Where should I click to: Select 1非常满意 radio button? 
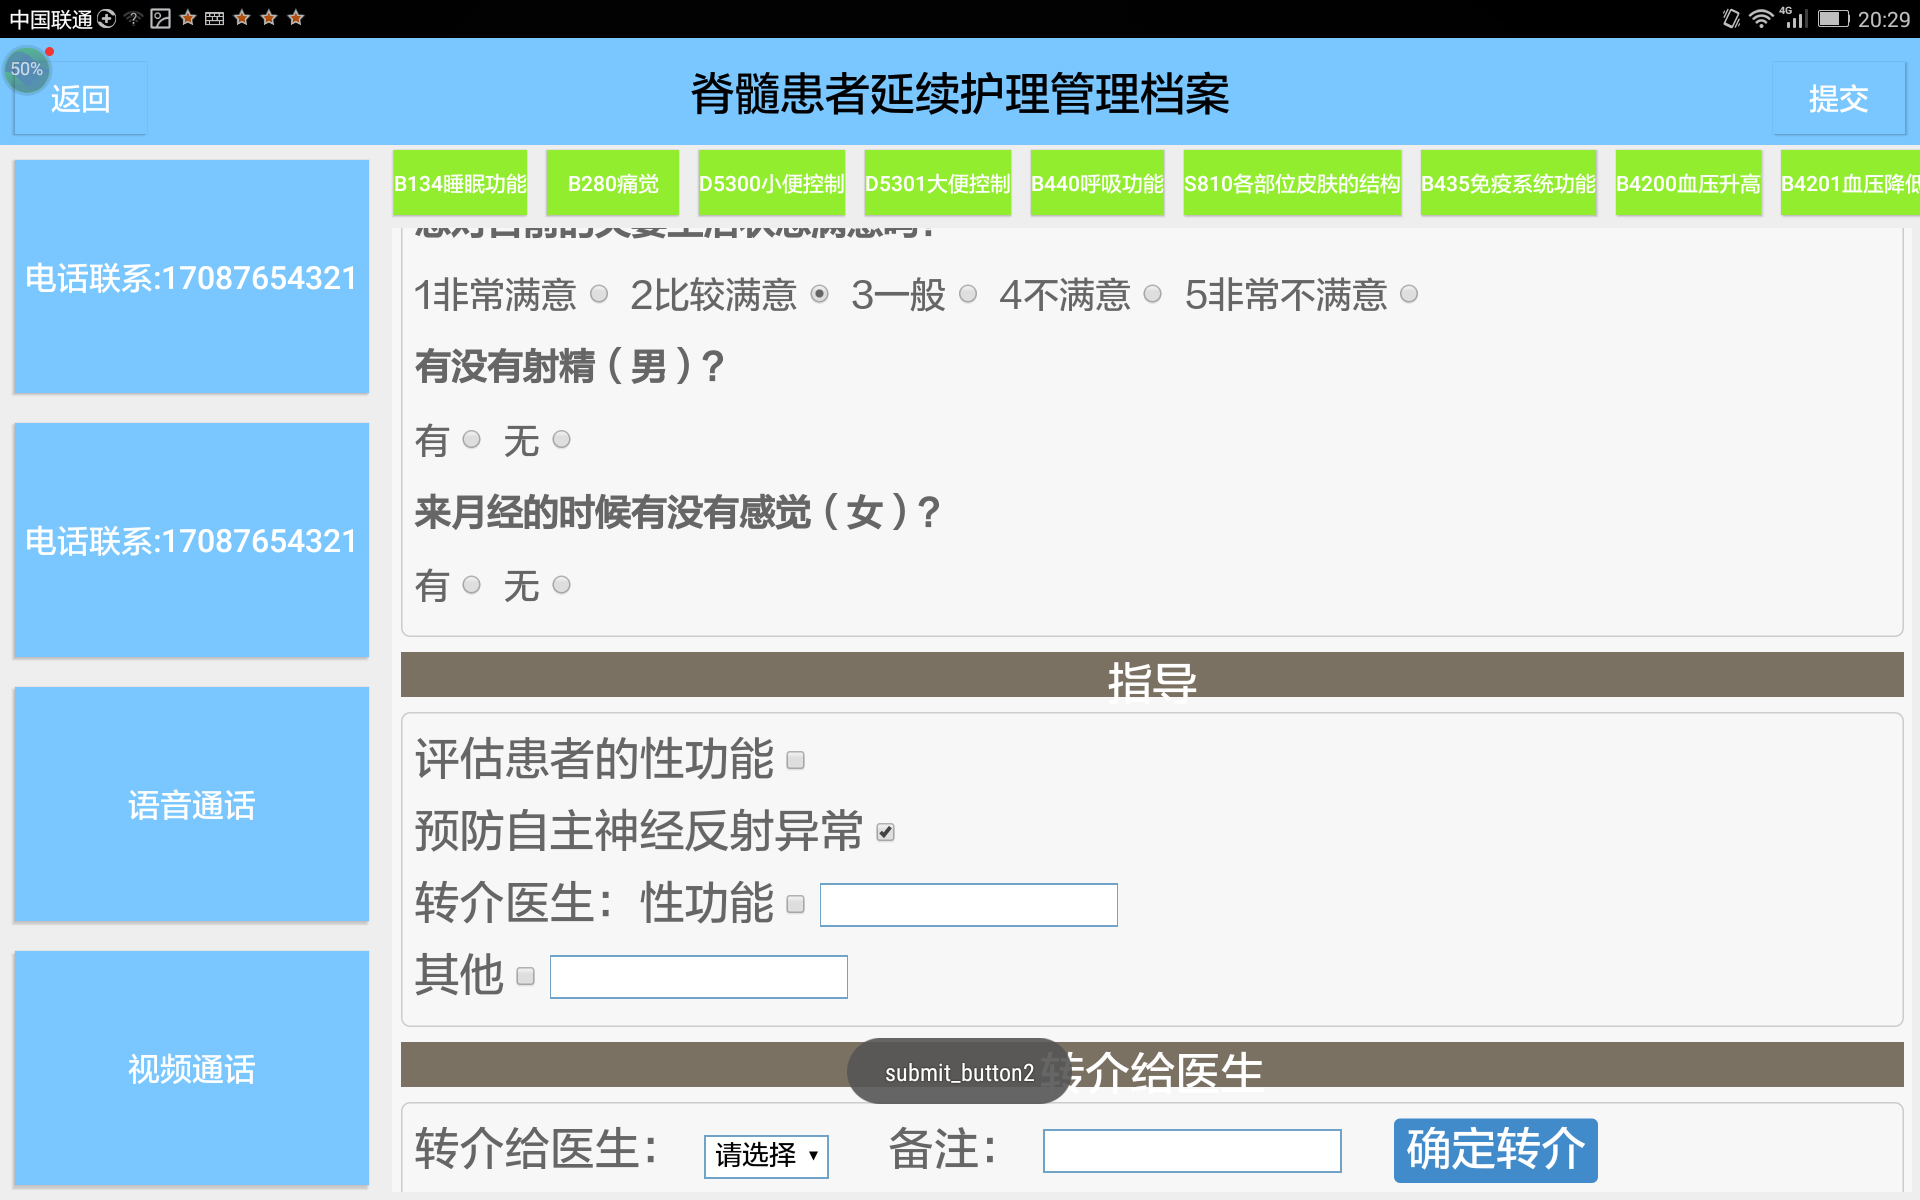tap(599, 294)
